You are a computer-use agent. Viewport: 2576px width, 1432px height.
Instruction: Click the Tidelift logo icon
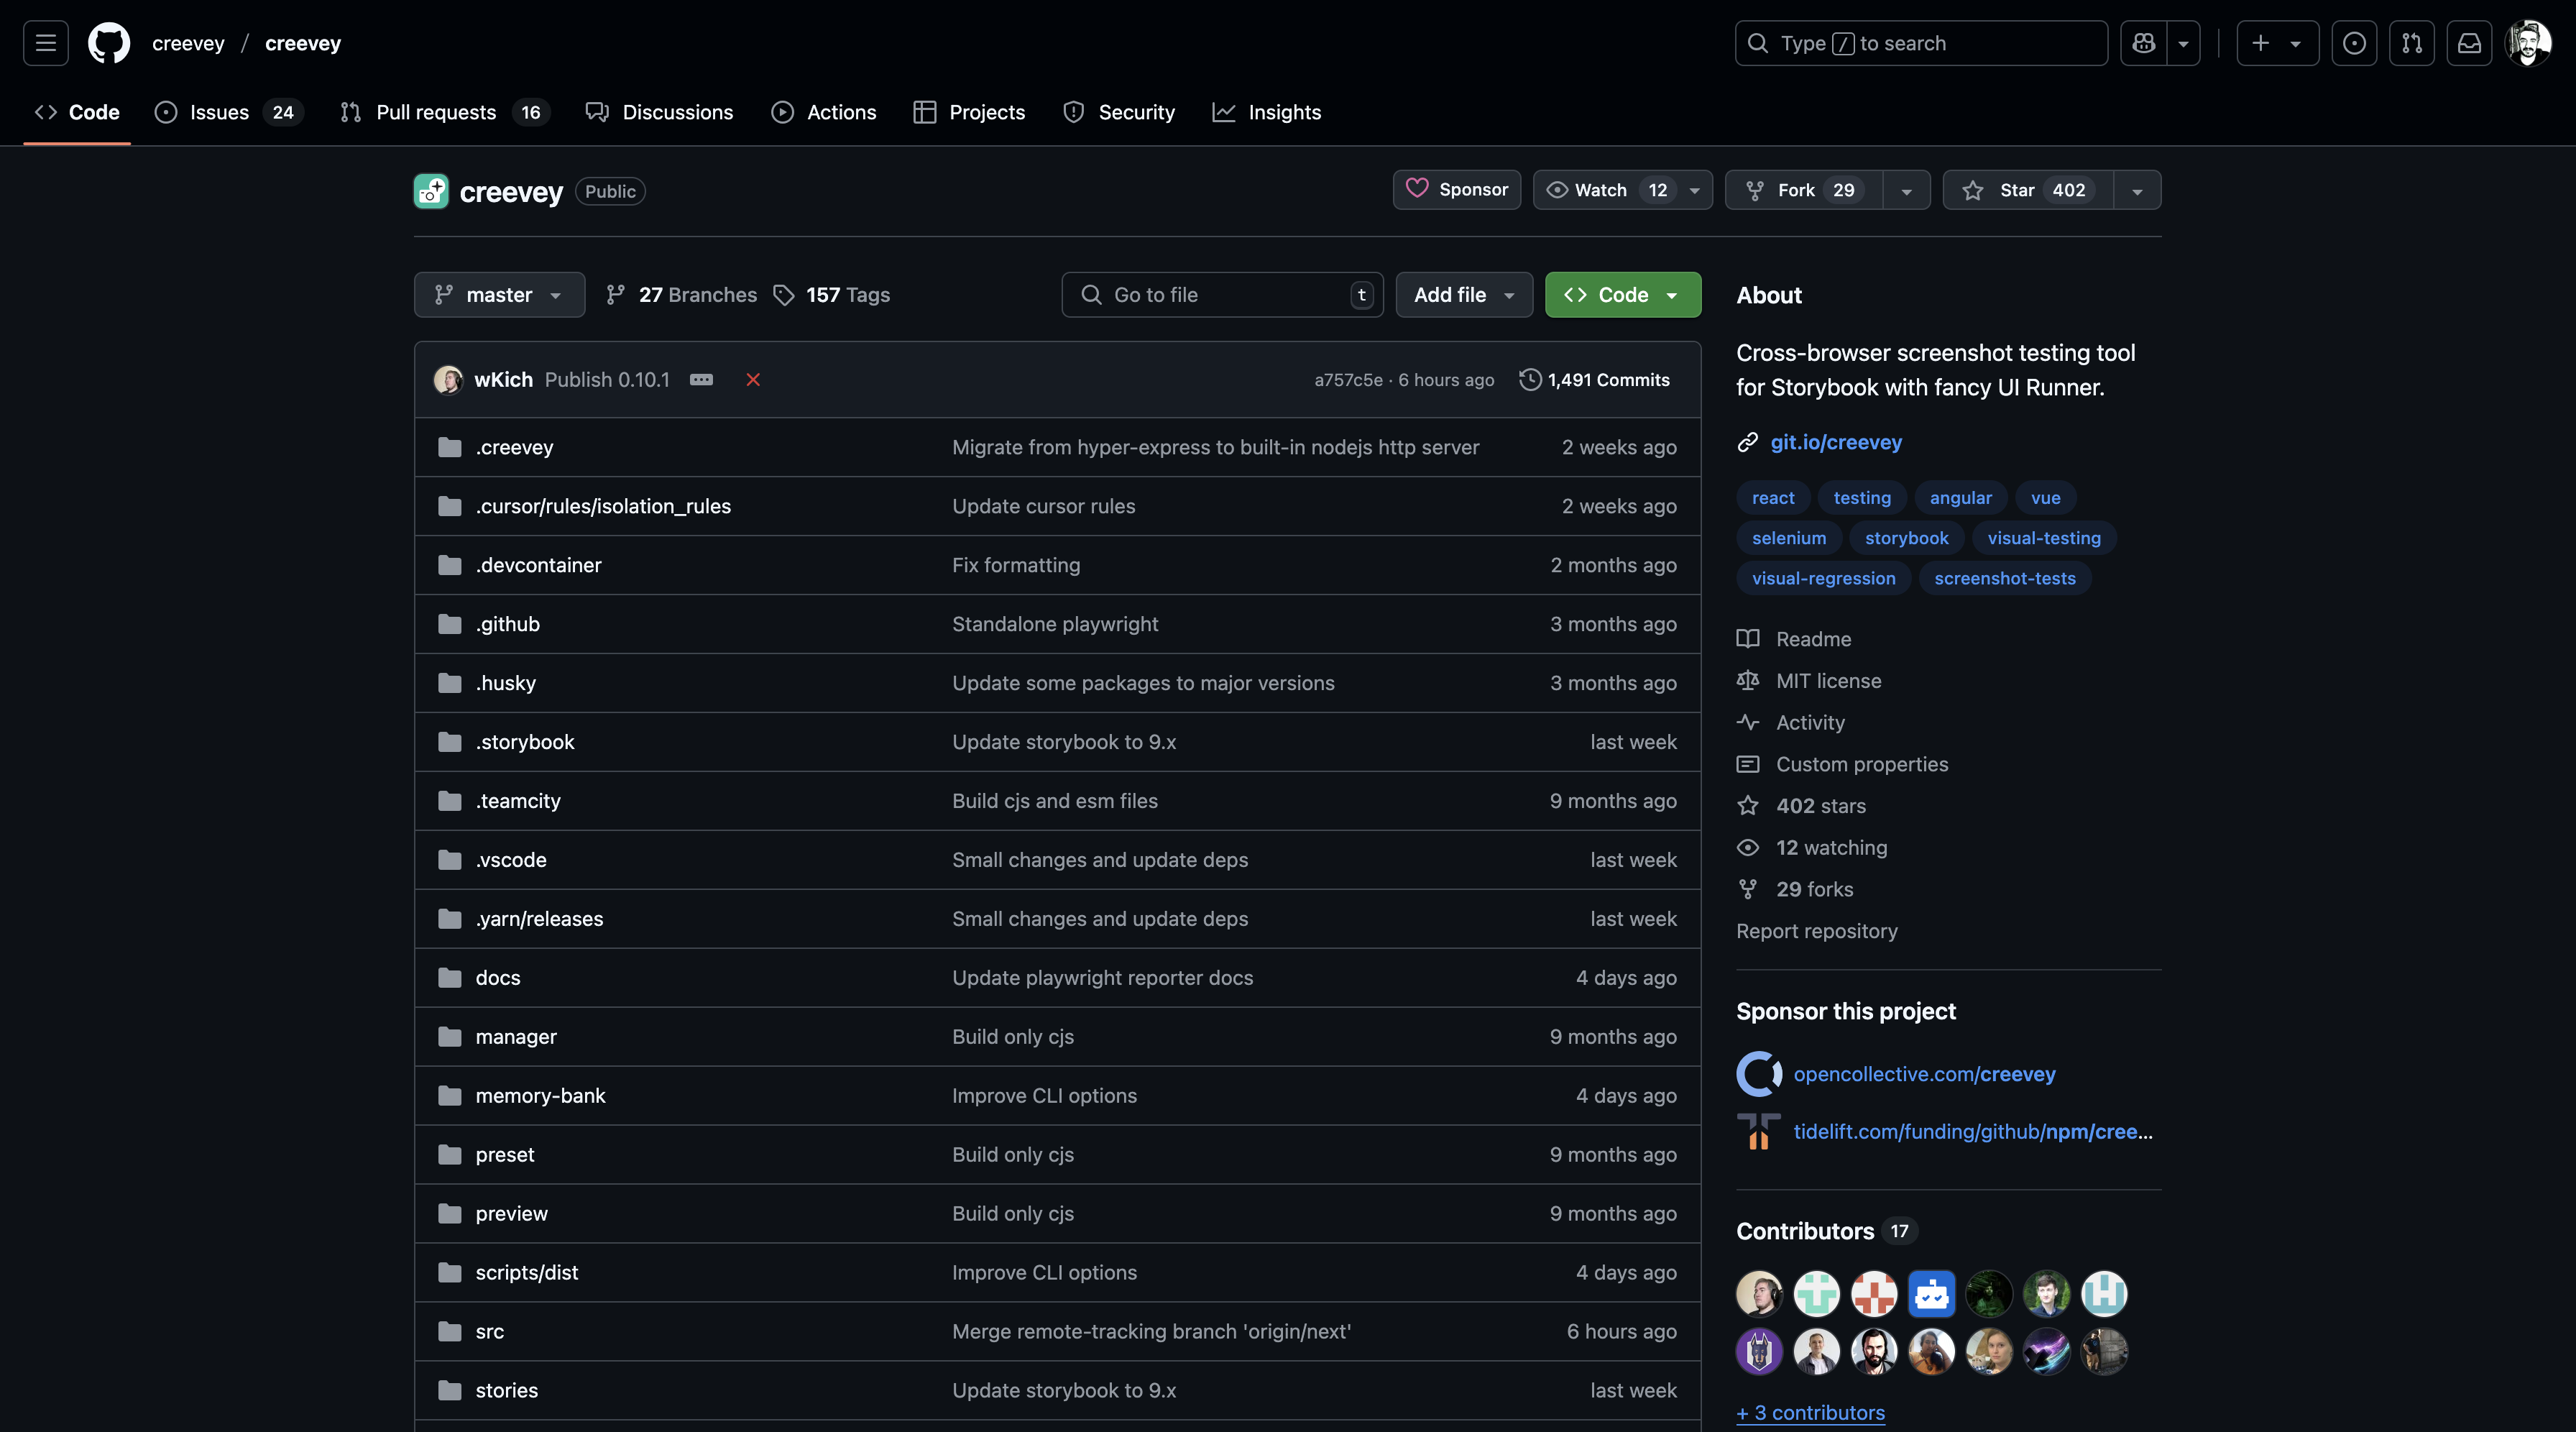click(1759, 1132)
